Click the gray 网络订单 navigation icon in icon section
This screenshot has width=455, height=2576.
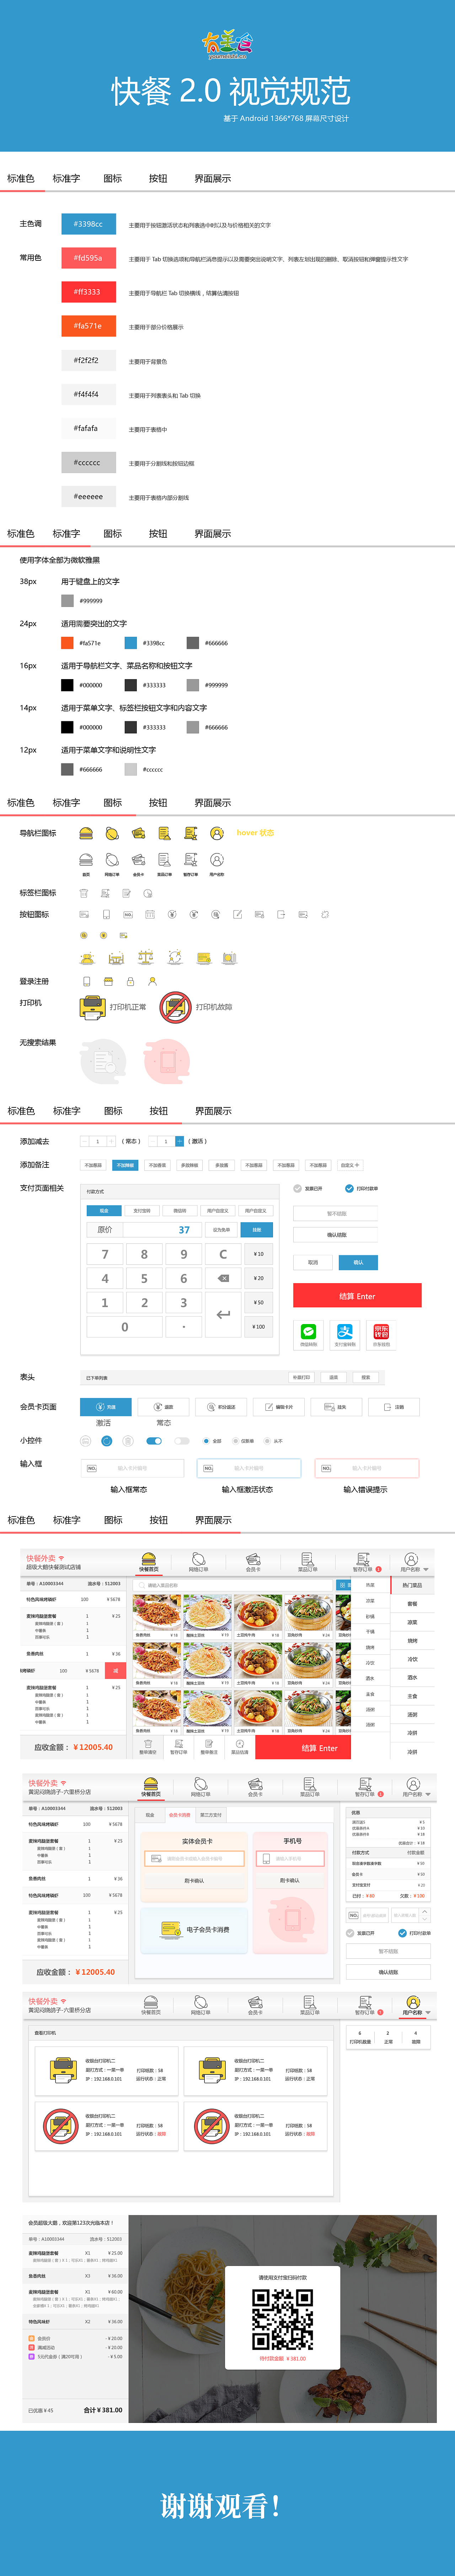click(x=112, y=860)
